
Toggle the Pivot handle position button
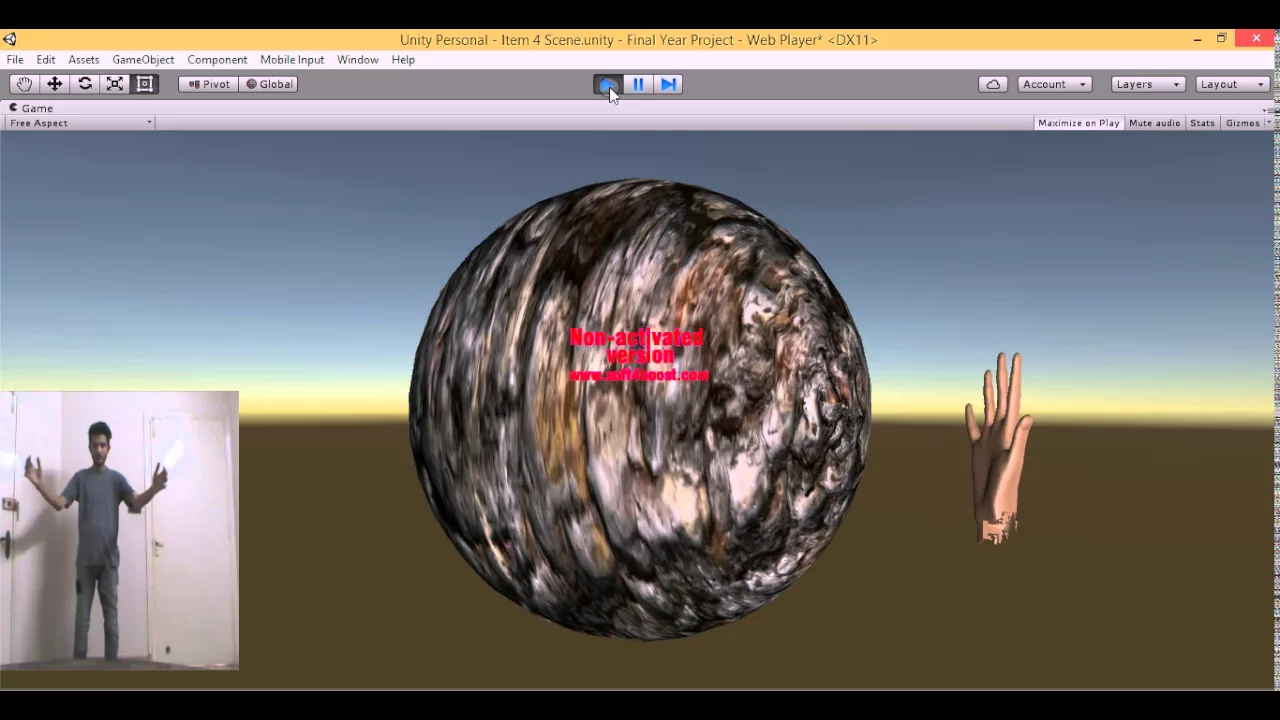pos(208,84)
